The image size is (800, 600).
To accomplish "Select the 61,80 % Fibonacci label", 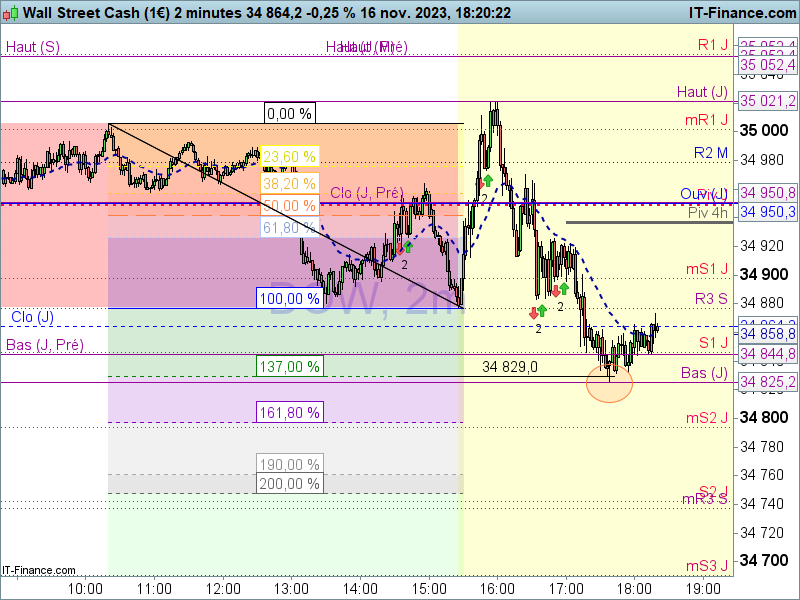I will (x=289, y=227).
